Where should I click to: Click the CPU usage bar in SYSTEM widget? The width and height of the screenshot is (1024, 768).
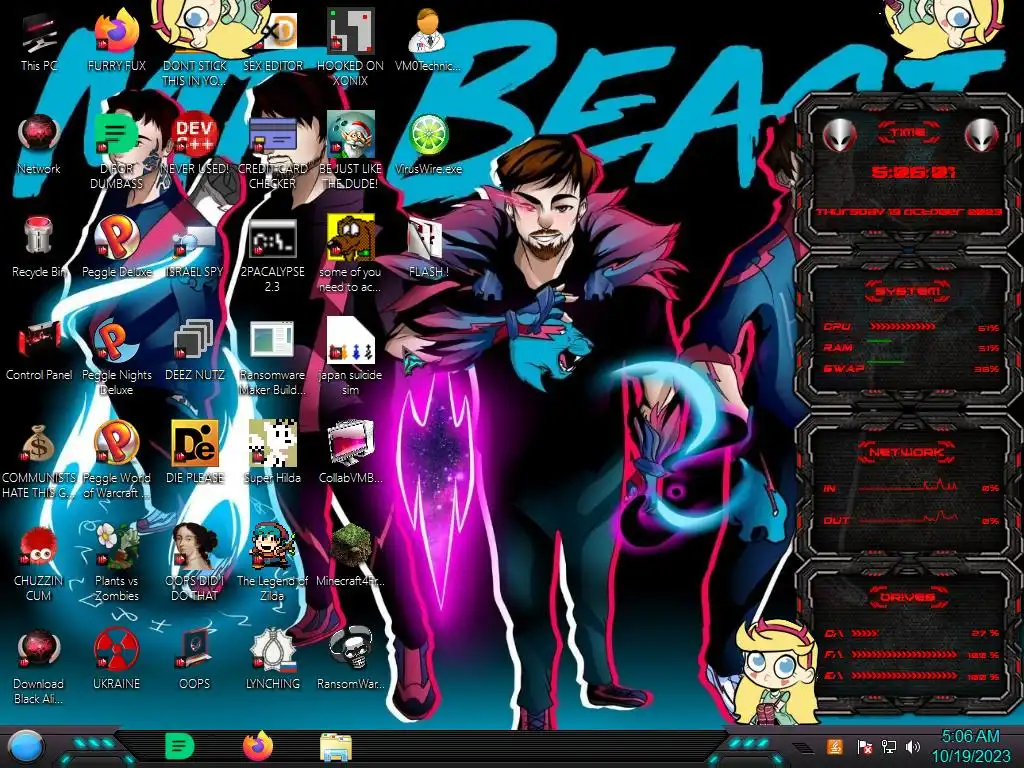coord(903,326)
